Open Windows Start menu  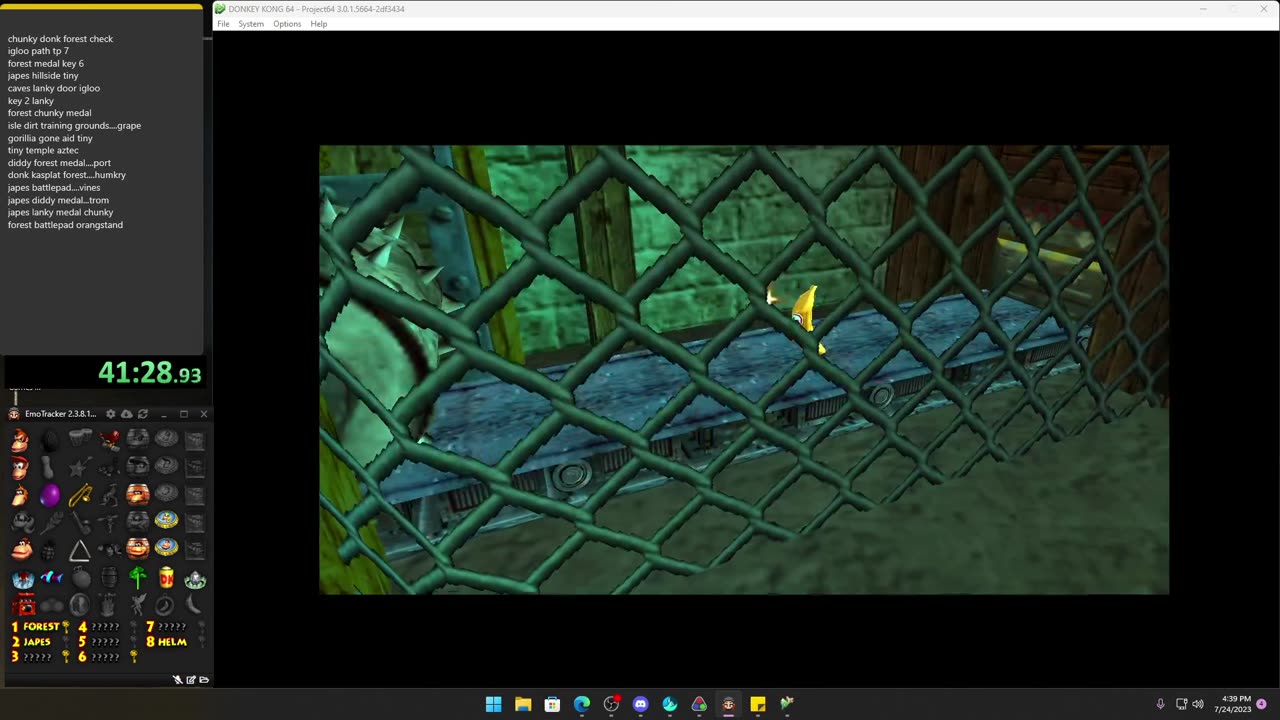[x=493, y=704]
